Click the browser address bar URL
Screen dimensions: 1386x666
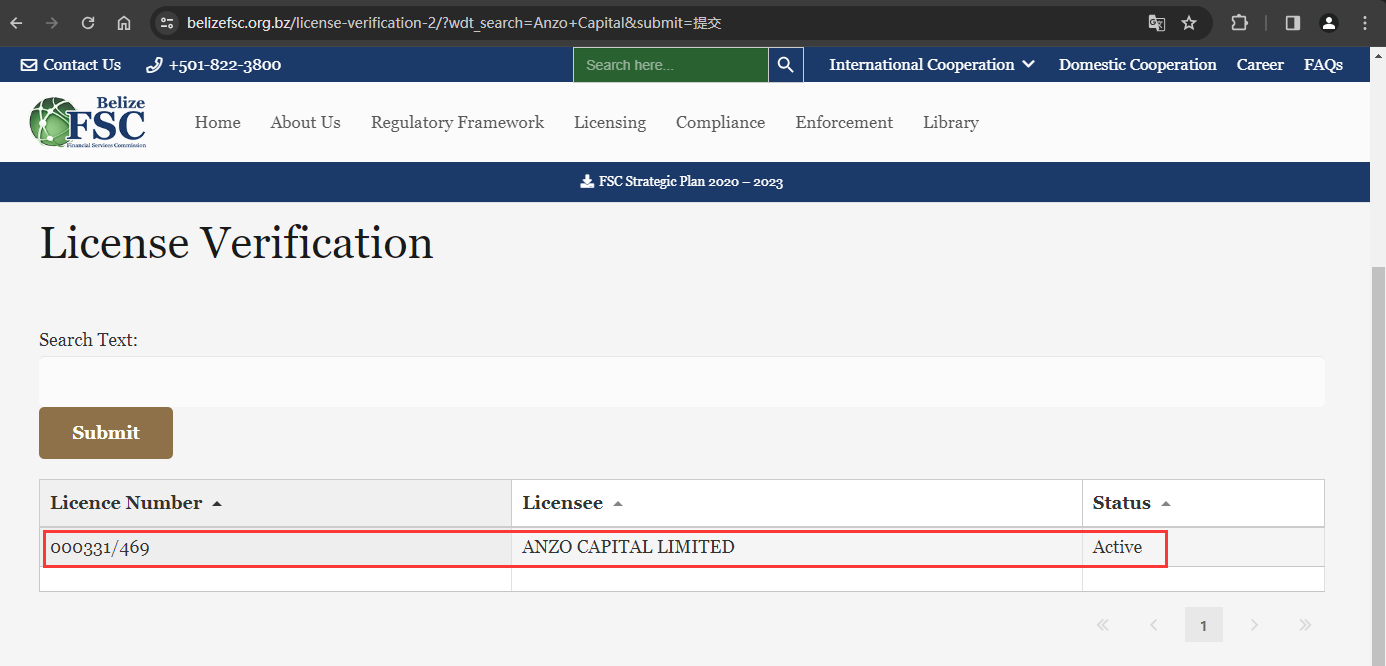coord(454,22)
